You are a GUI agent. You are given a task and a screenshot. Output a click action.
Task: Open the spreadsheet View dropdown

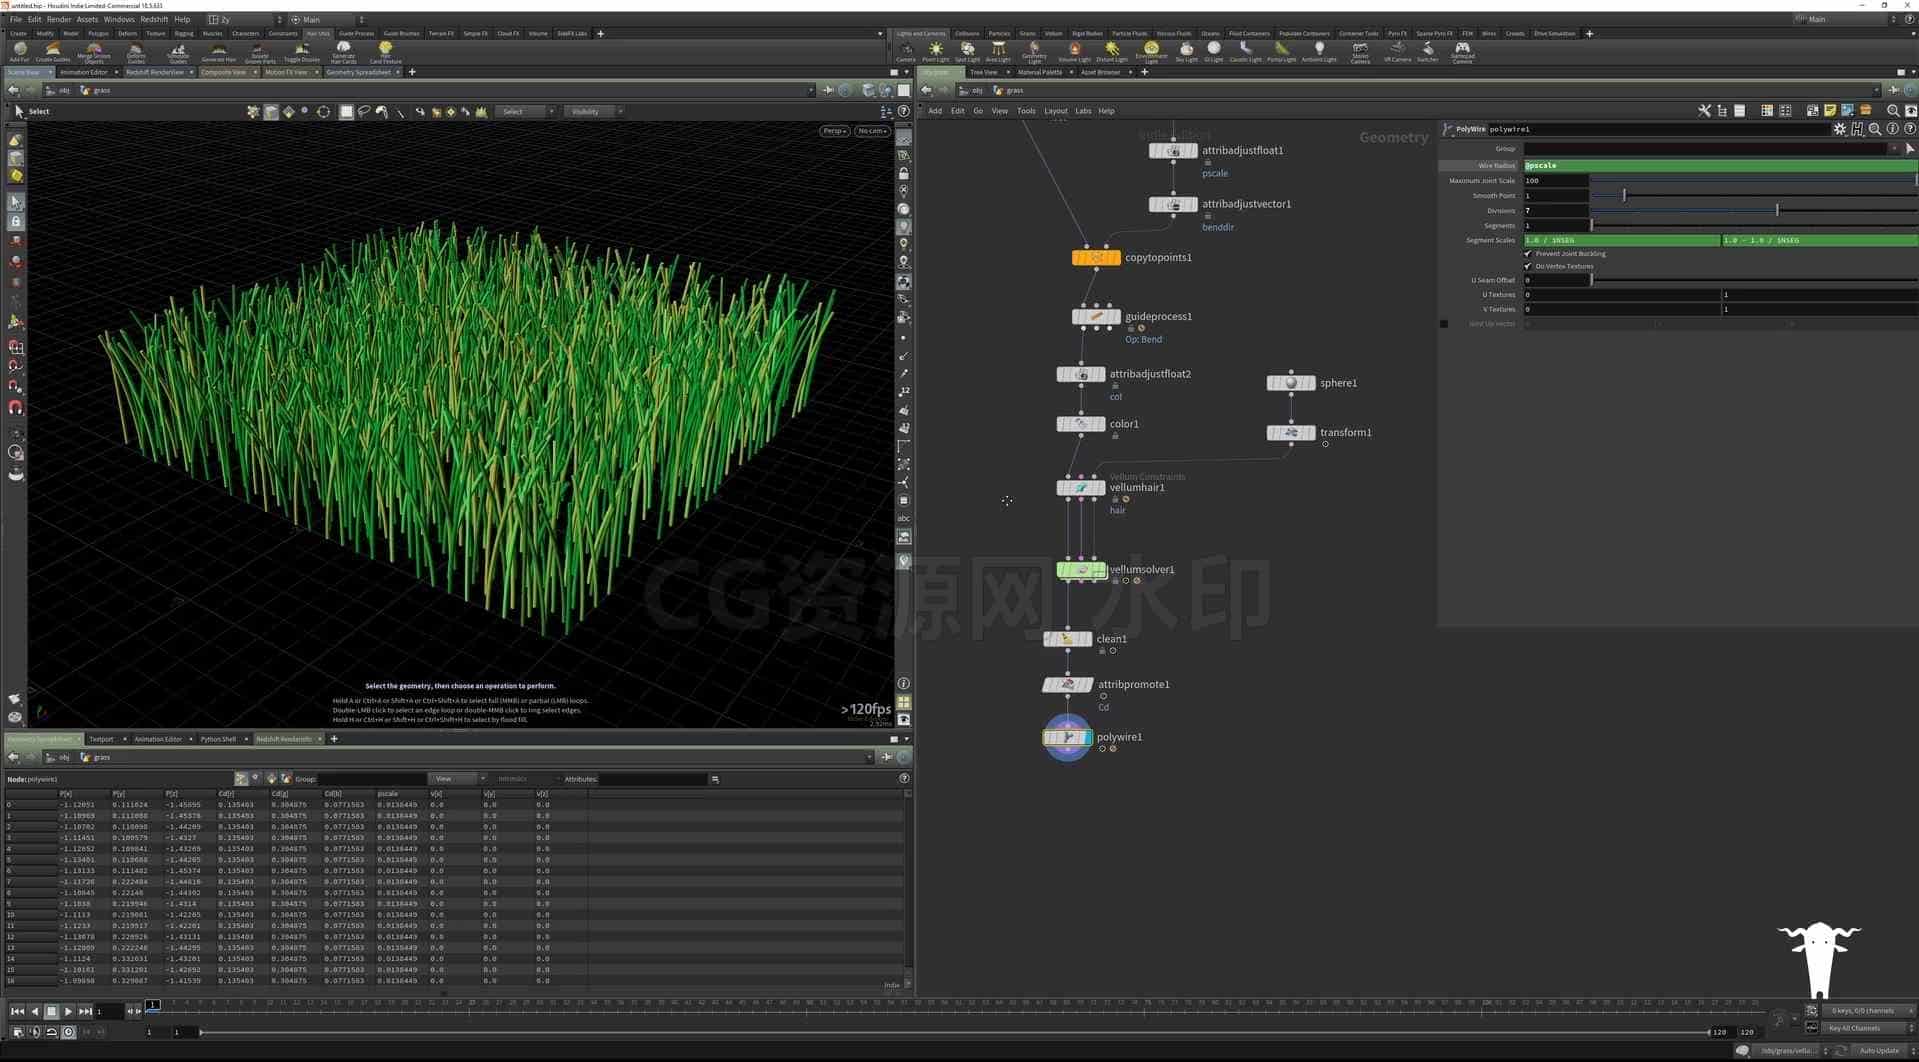pos(457,779)
